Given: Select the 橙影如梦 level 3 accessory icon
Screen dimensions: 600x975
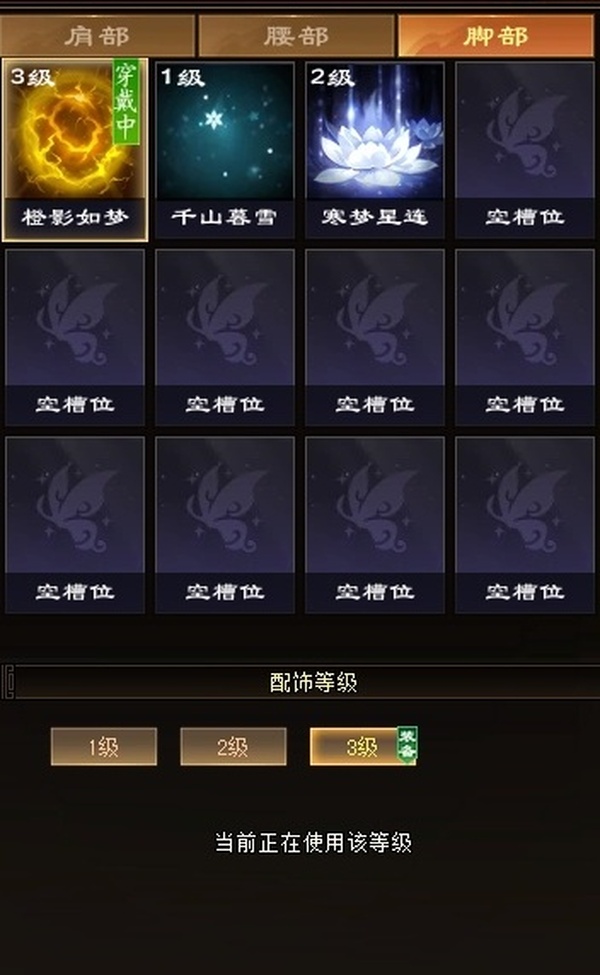Looking at the screenshot, I should click(x=75, y=149).
